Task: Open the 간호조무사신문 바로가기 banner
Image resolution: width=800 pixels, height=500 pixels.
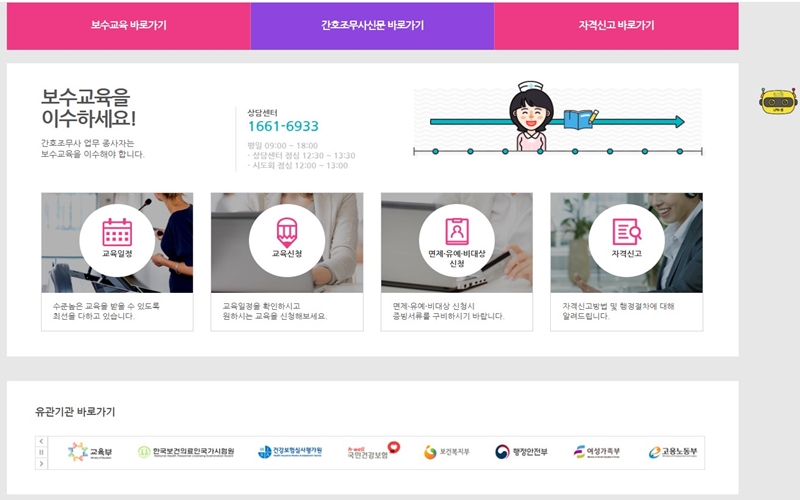Action: (372, 26)
